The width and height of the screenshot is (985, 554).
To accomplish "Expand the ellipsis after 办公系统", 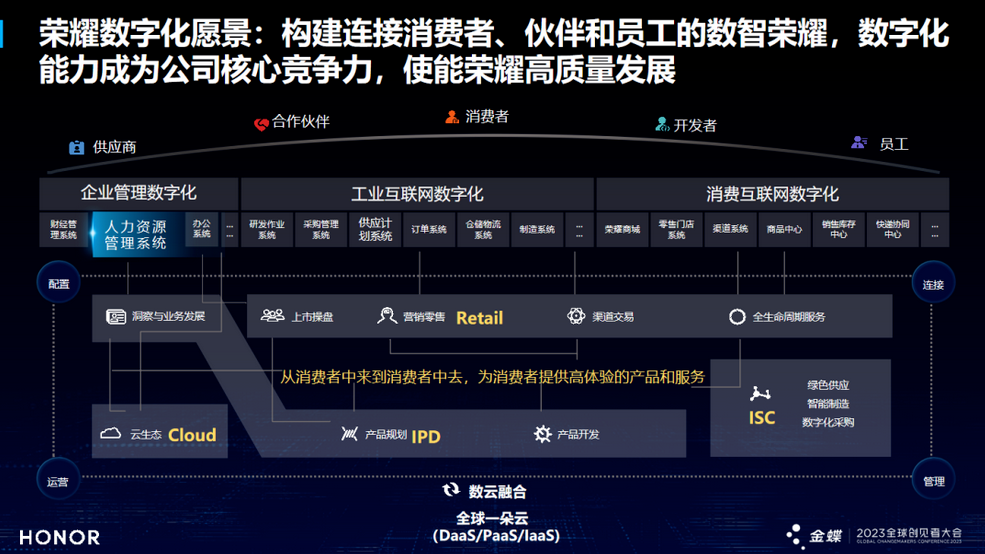I will [x=229, y=231].
